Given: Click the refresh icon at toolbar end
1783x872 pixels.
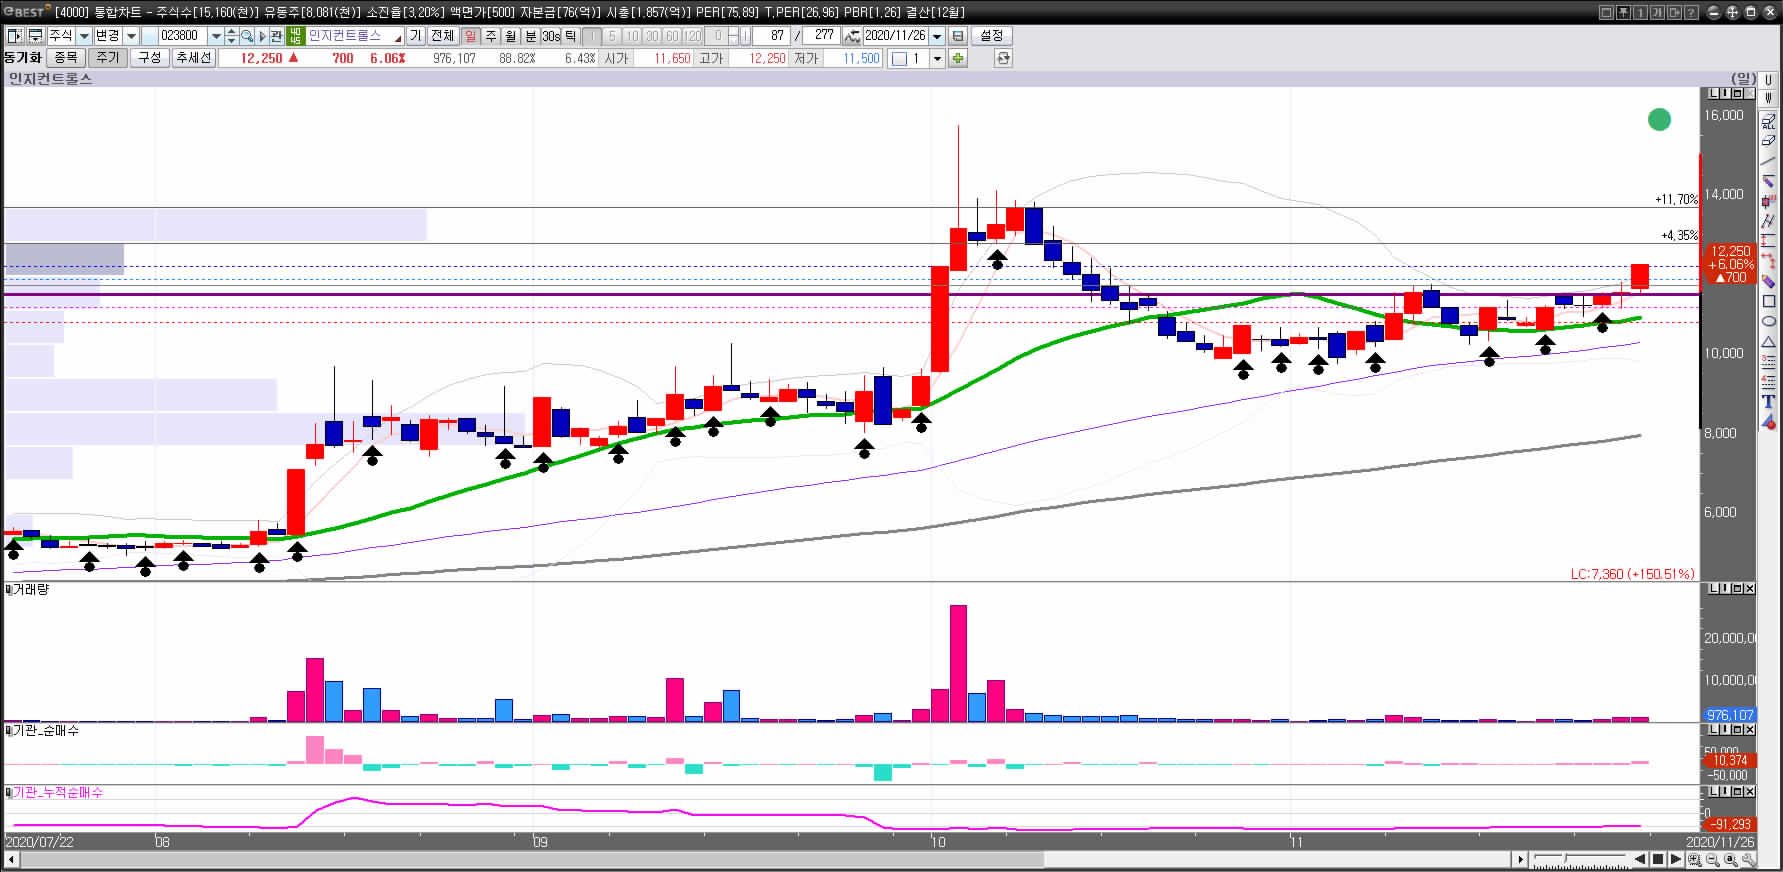Looking at the screenshot, I should click(1003, 58).
